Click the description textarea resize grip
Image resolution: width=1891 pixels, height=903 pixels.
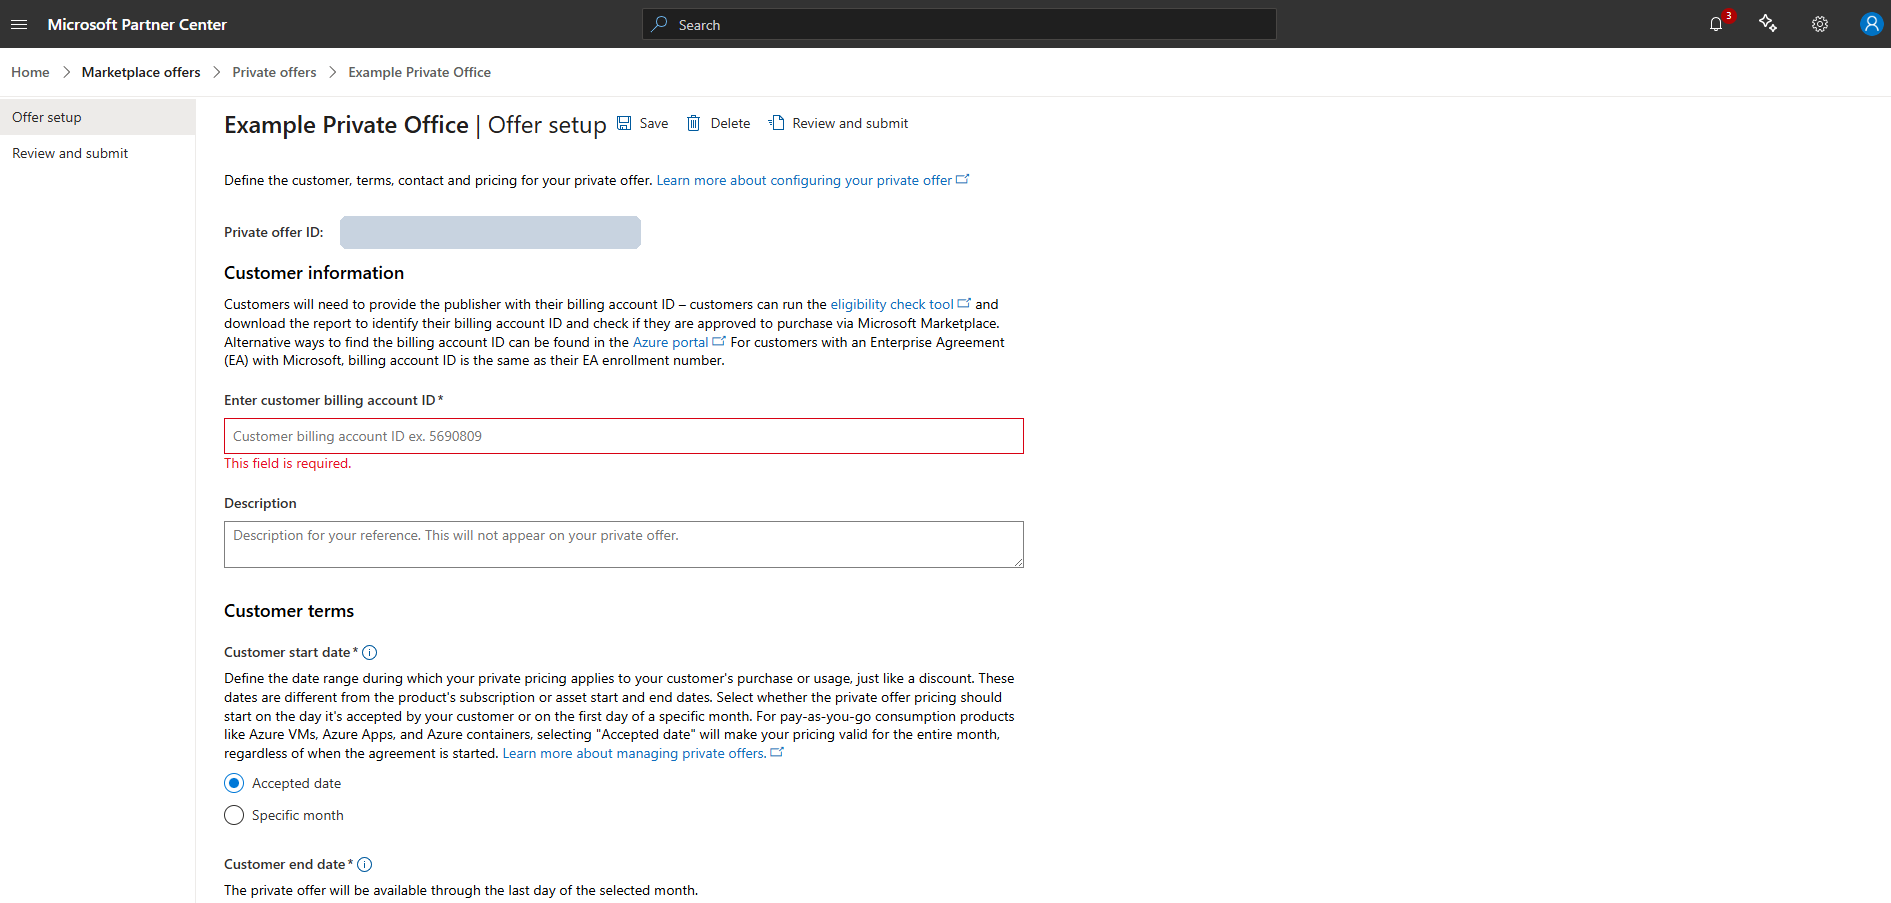pyautogui.click(x=1018, y=562)
